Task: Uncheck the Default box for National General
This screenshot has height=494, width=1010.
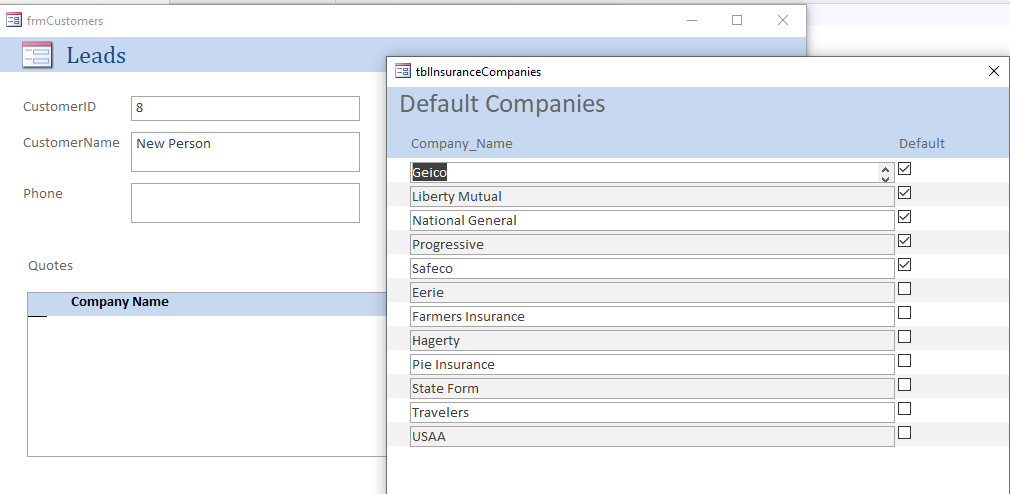Action: (904, 216)
